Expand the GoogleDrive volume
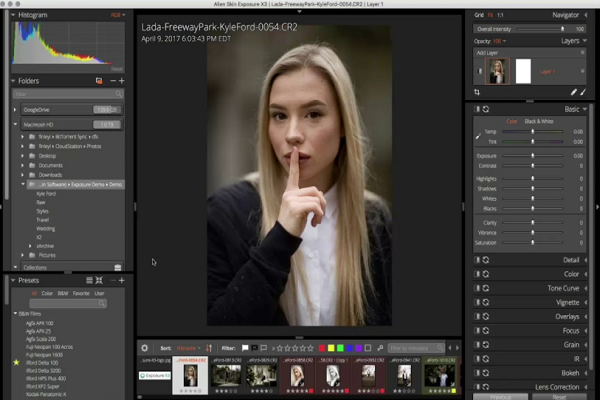The height and width of the screenshot is (400, 600). point(15,110)
